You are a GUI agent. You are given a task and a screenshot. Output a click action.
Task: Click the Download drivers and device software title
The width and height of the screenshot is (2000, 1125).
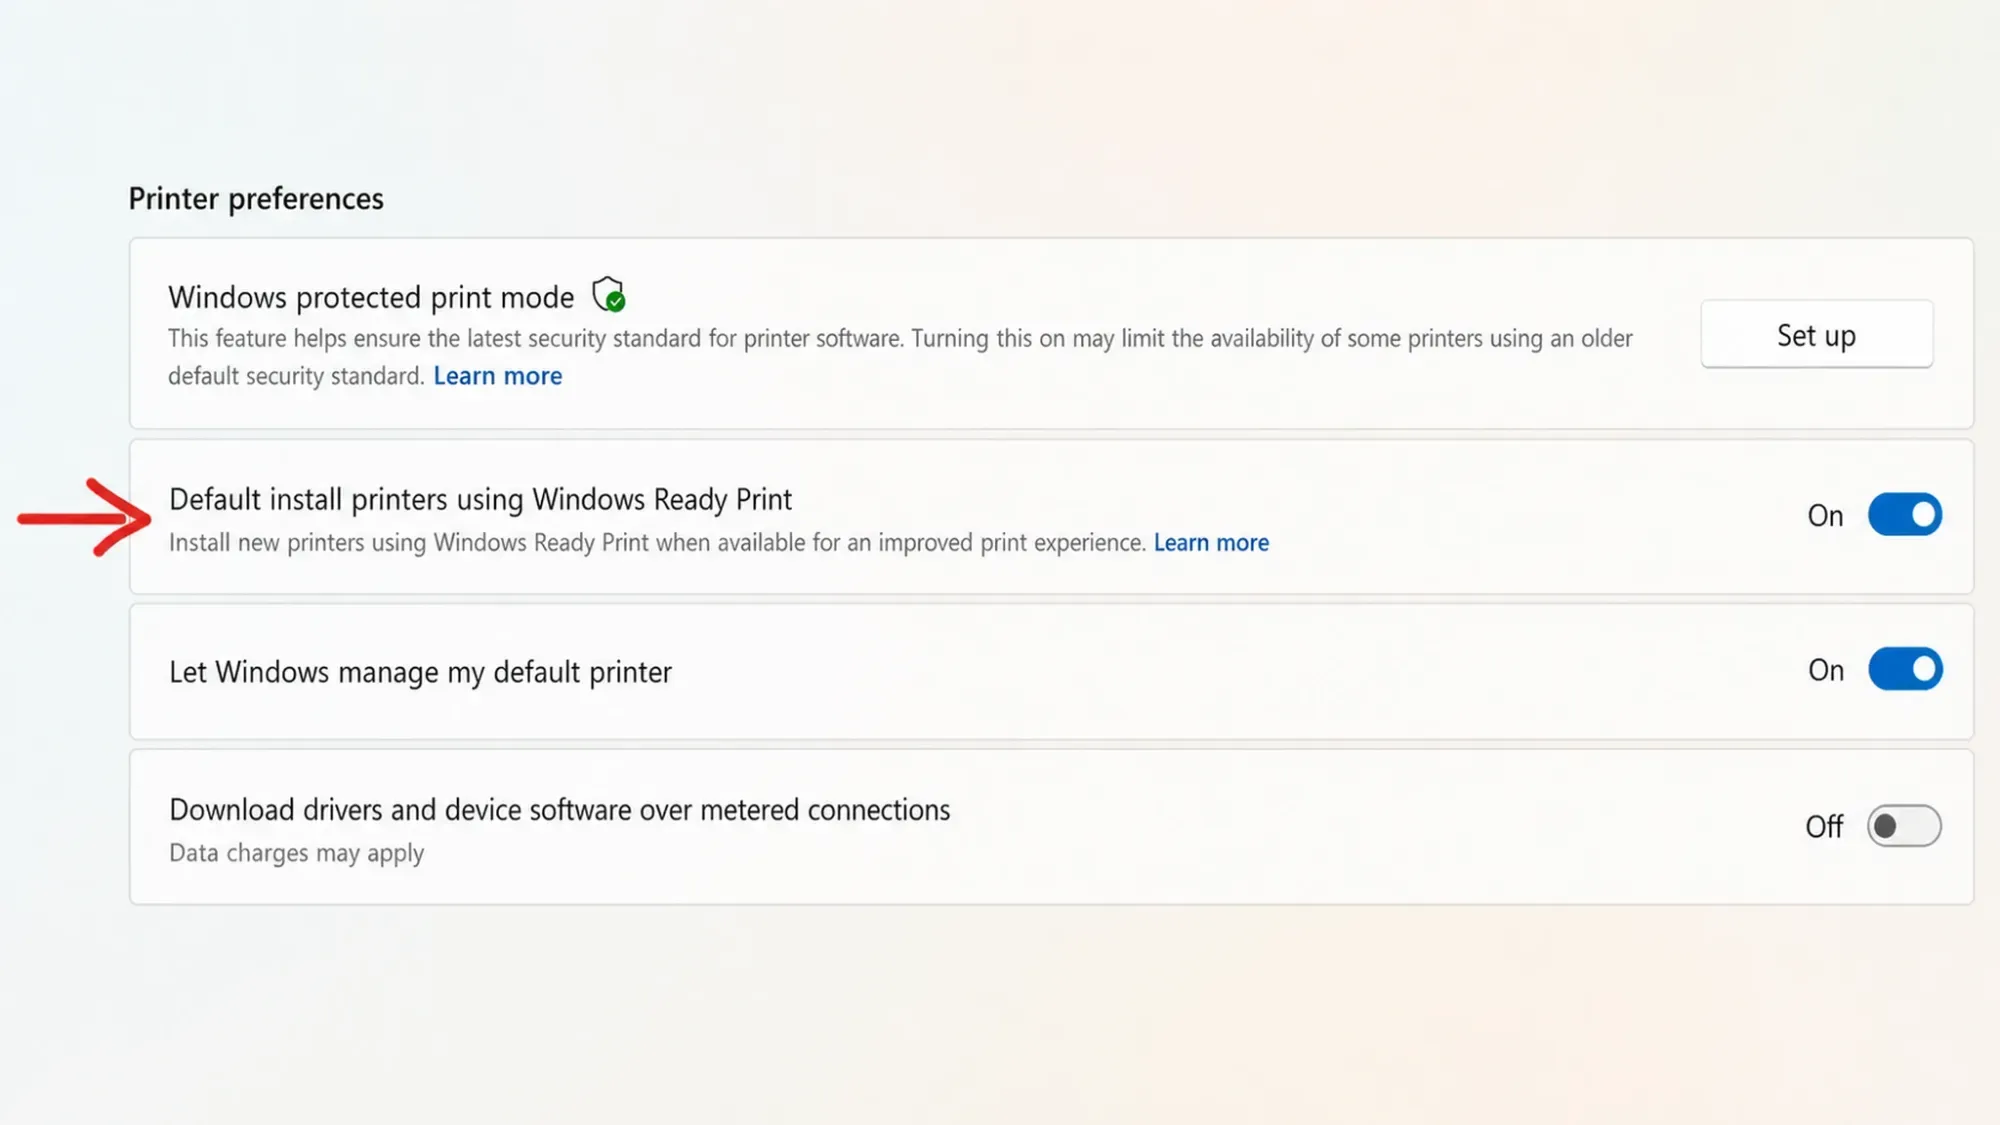click(x=559, y=809)
